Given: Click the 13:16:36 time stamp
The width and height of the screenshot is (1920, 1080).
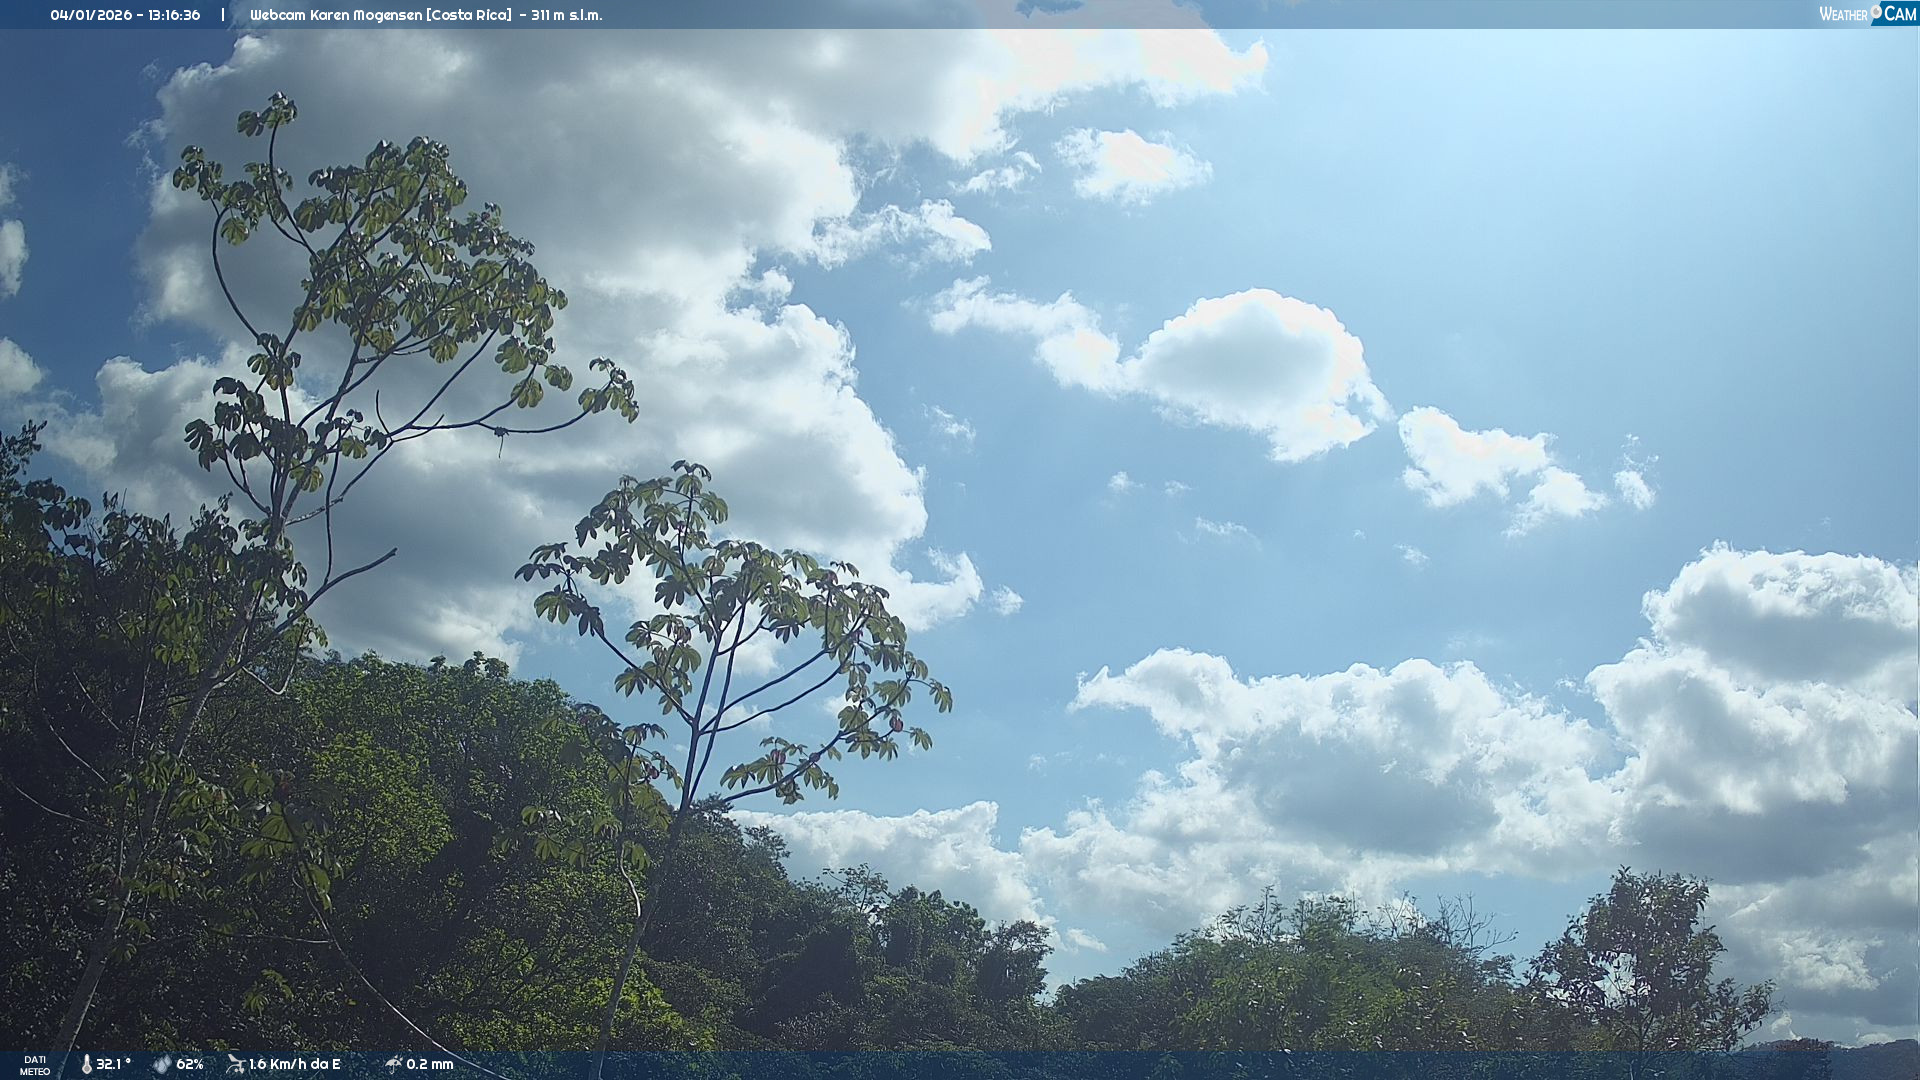Looking at the screenshot, I should point(175,15).
